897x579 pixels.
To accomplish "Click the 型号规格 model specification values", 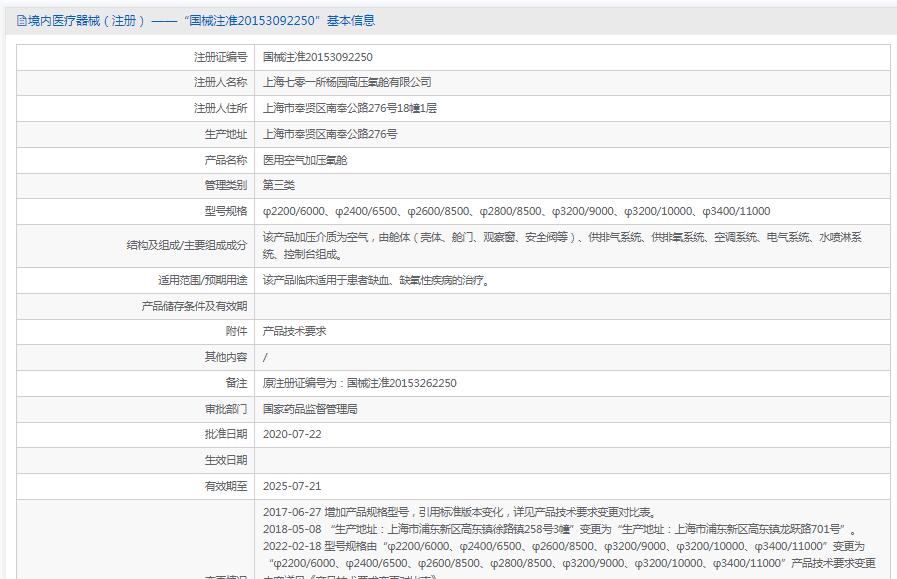I will coord(516,211).
